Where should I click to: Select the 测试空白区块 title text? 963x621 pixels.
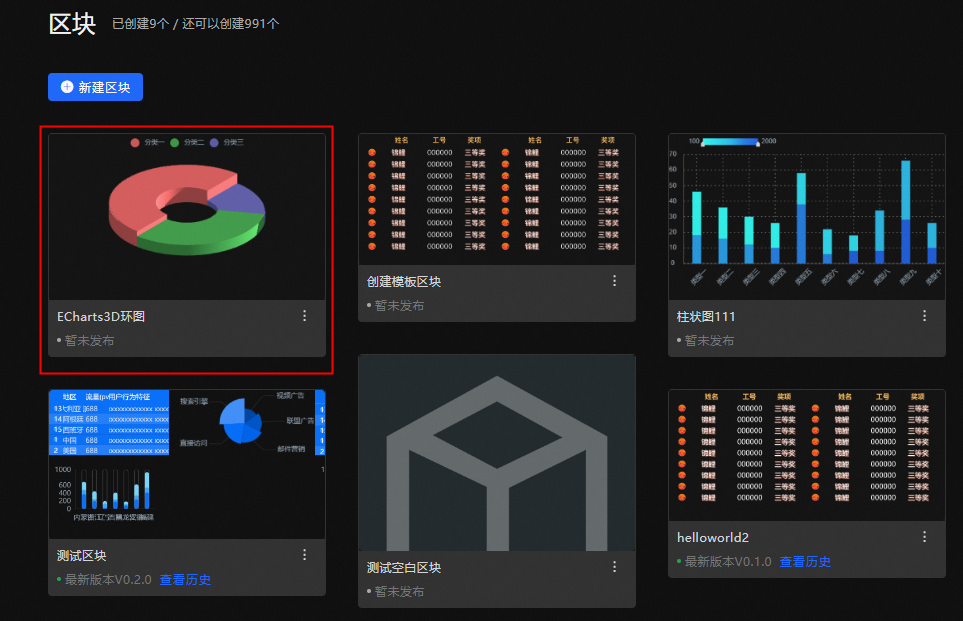[404, 568]
